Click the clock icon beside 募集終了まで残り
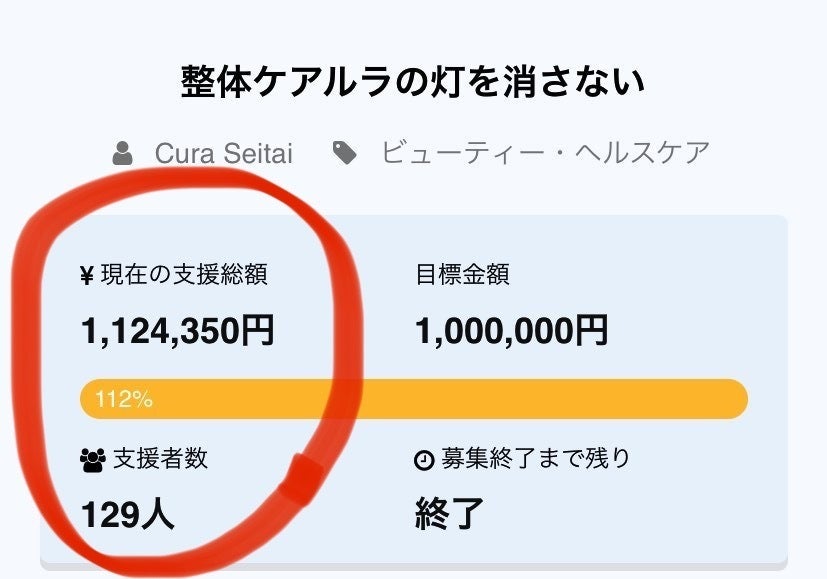The width and height of the screenshot is (827, 579). (x=424, y=460)
